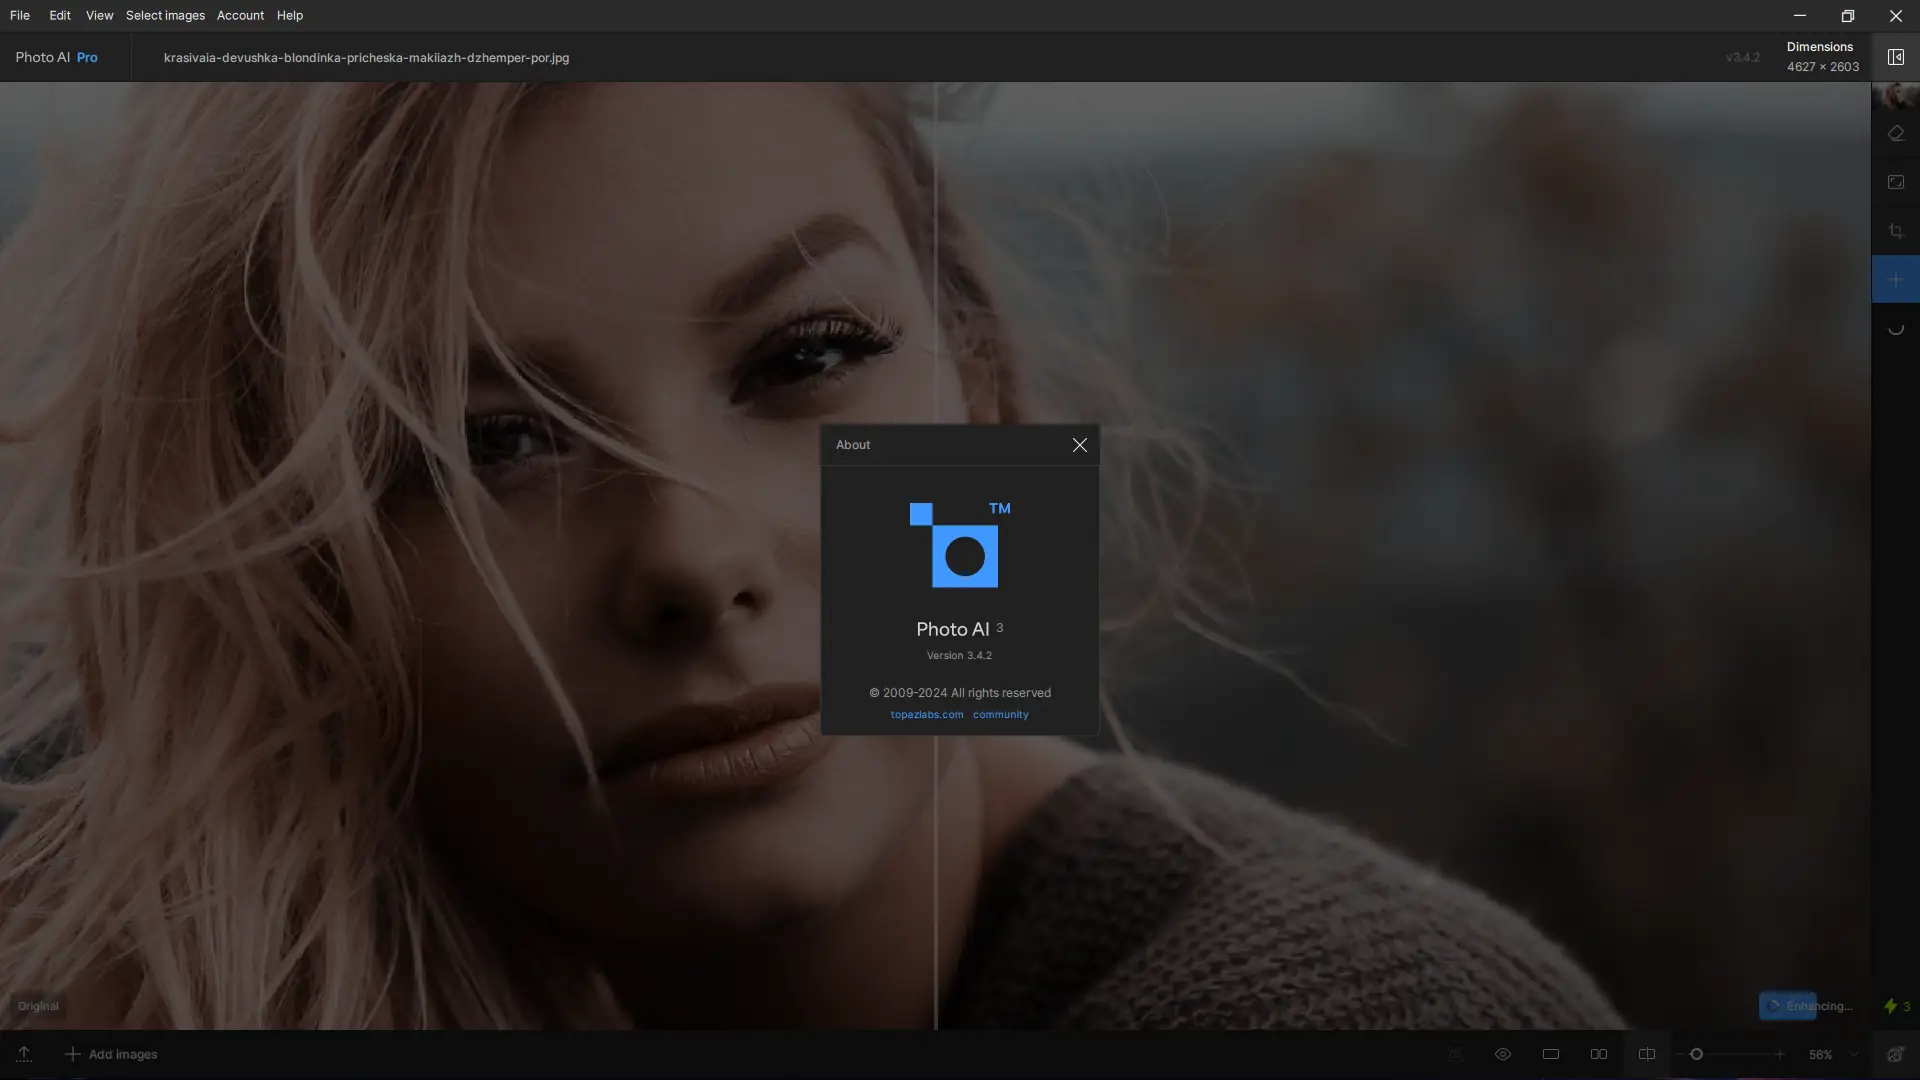This screenshot has width=1920, height=1080.
Task: Select the Crop tool
Action: [x=1895, y=231]
